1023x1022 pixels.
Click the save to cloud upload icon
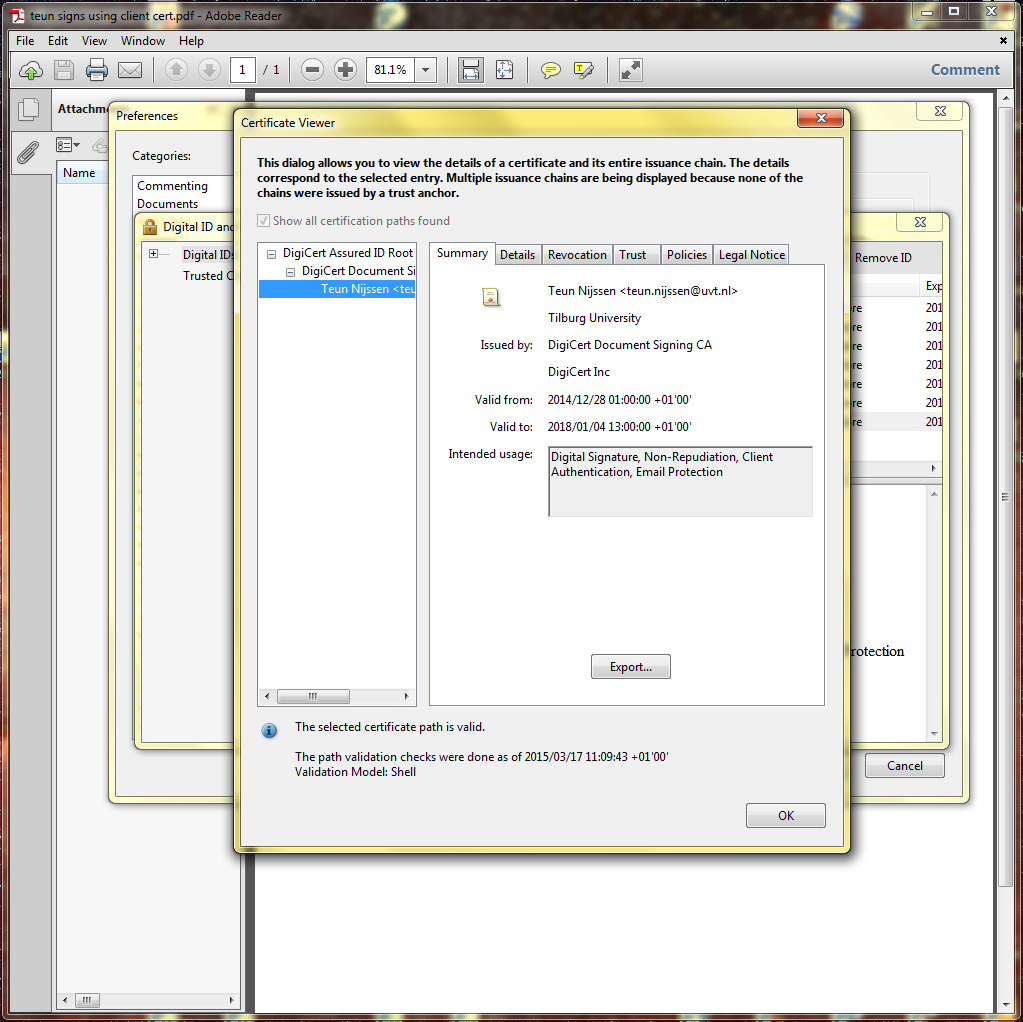pyautogui.click(x=31, y=70)
